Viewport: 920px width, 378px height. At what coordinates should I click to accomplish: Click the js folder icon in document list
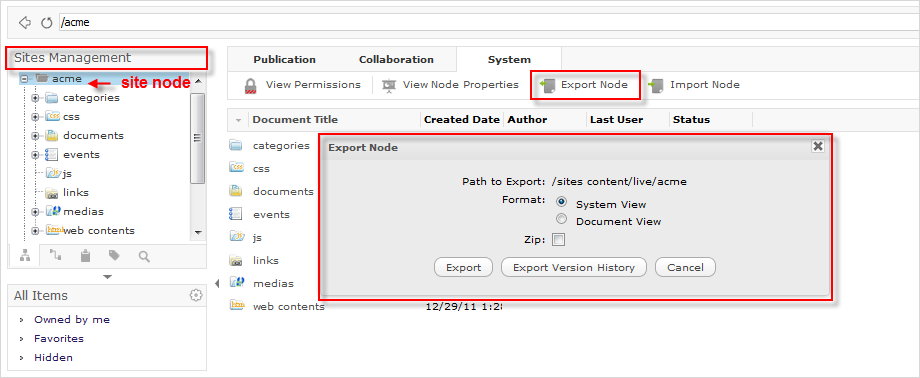click(x=236, y=237)
